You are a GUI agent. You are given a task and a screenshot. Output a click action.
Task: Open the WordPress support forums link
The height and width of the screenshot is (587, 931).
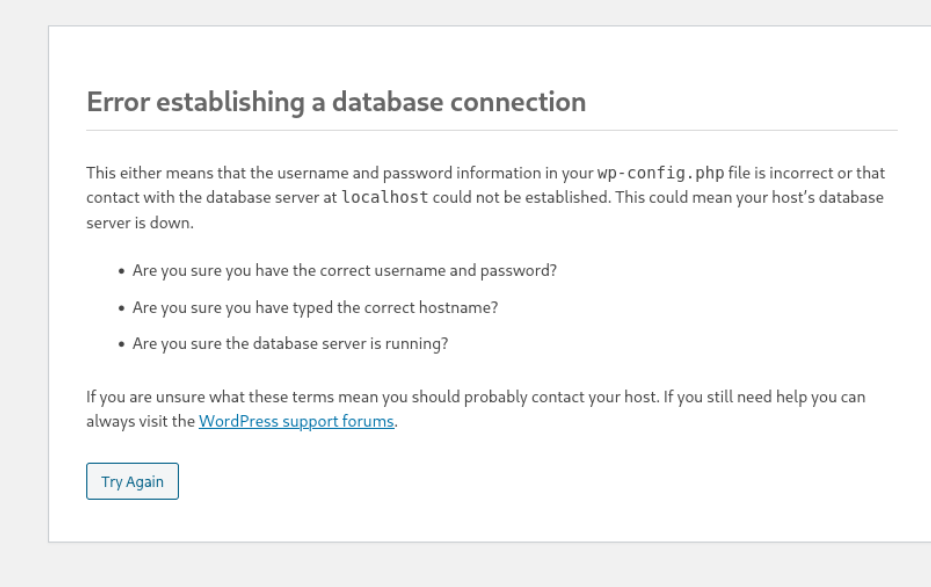[296, 421]
